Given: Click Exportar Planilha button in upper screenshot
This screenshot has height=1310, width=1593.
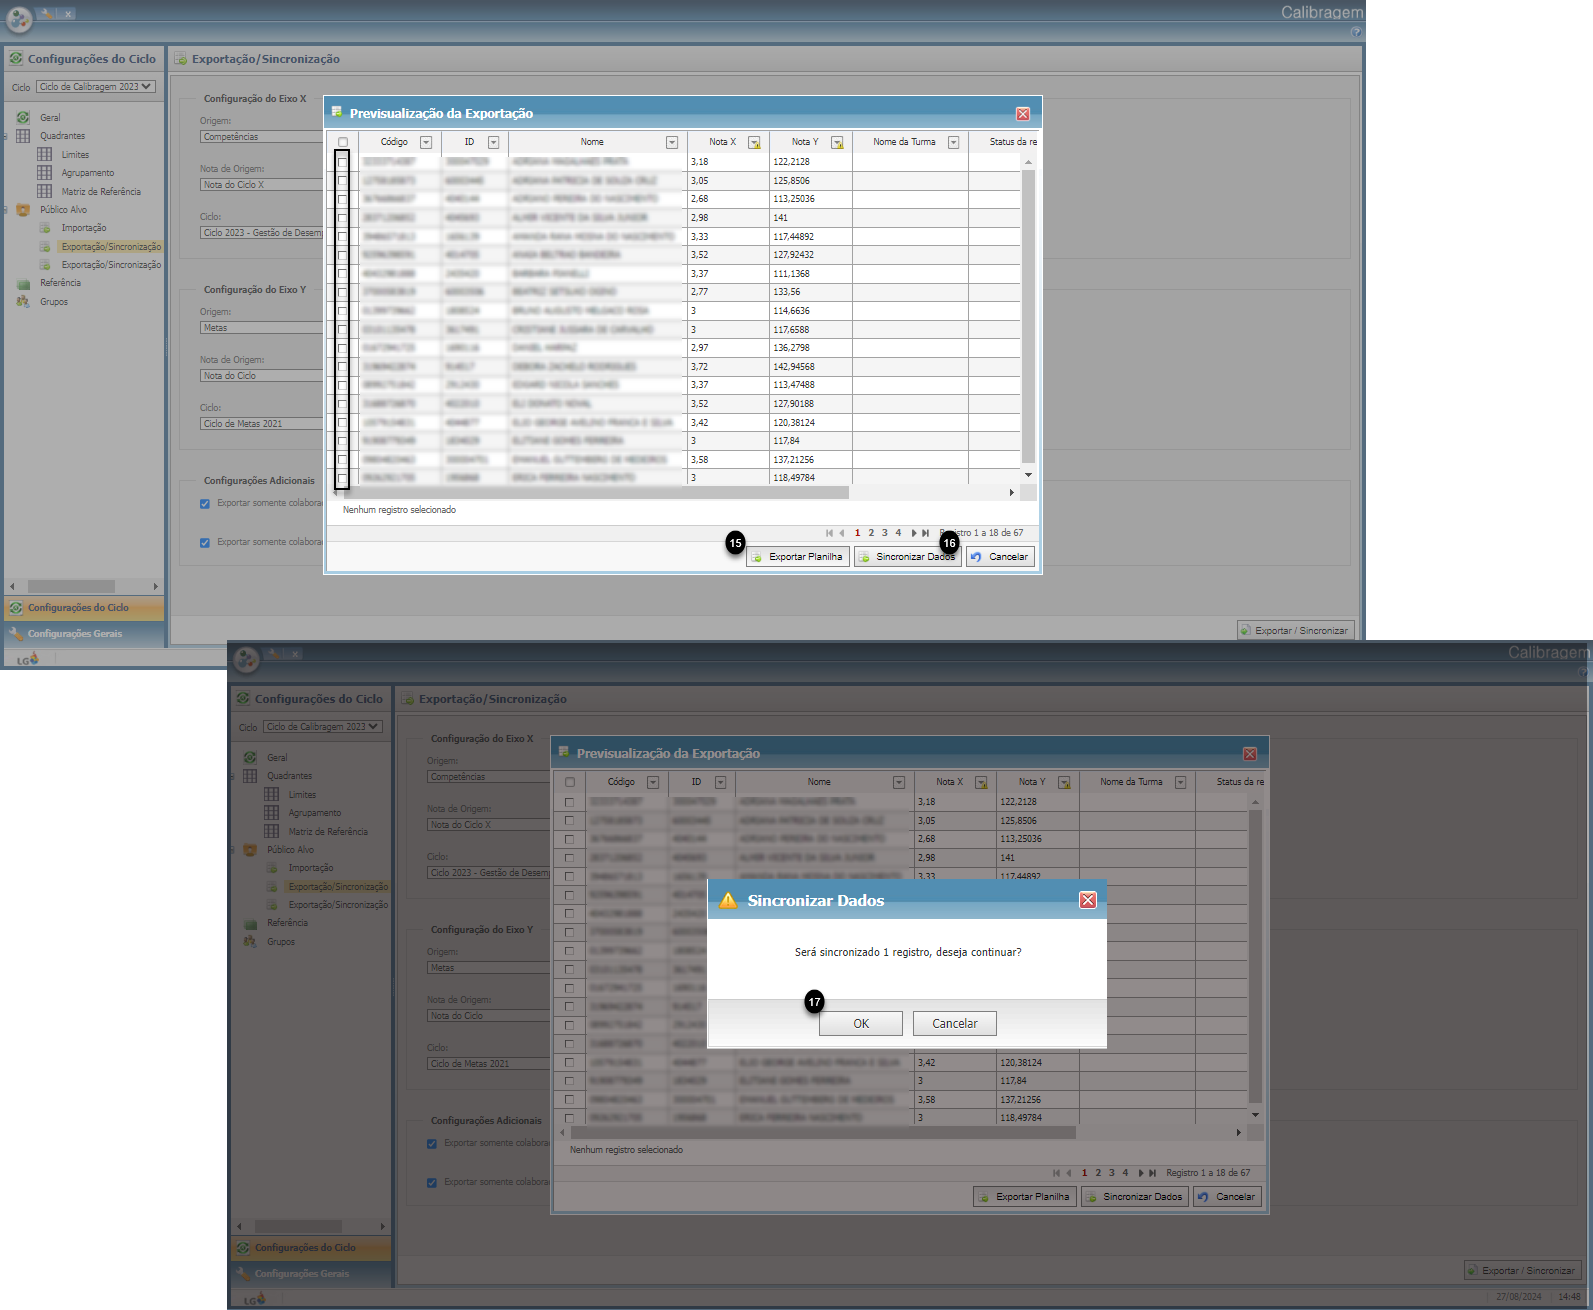Looking at the screenshot, I should click(x=798, y=557).
